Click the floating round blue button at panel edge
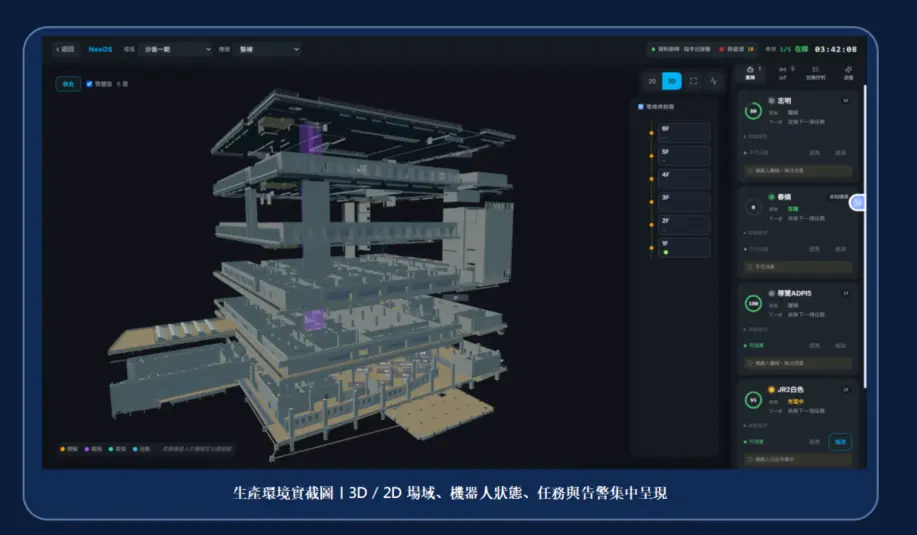The width and height of the screenshot is (917, 535). [x=857, y=202]
